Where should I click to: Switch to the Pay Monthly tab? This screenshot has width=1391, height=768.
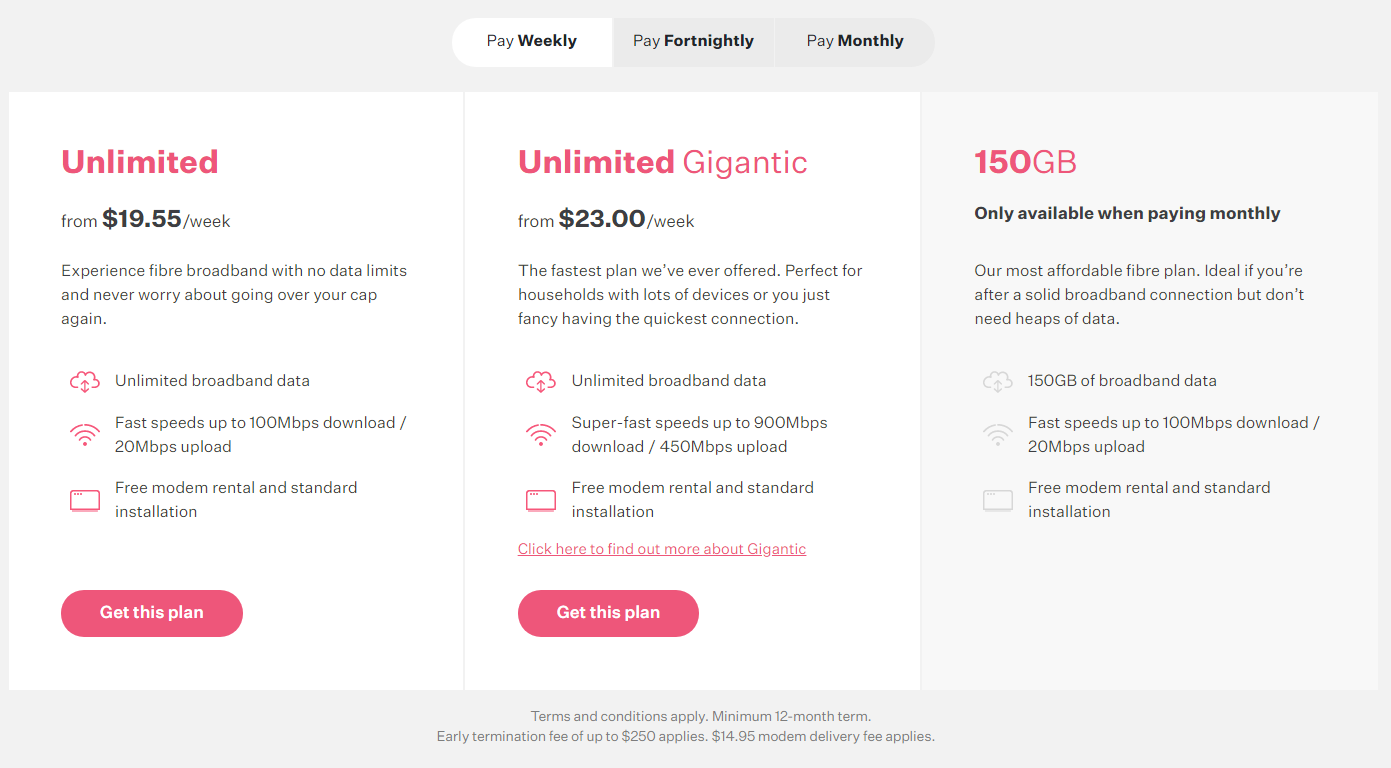pos(854,41)
